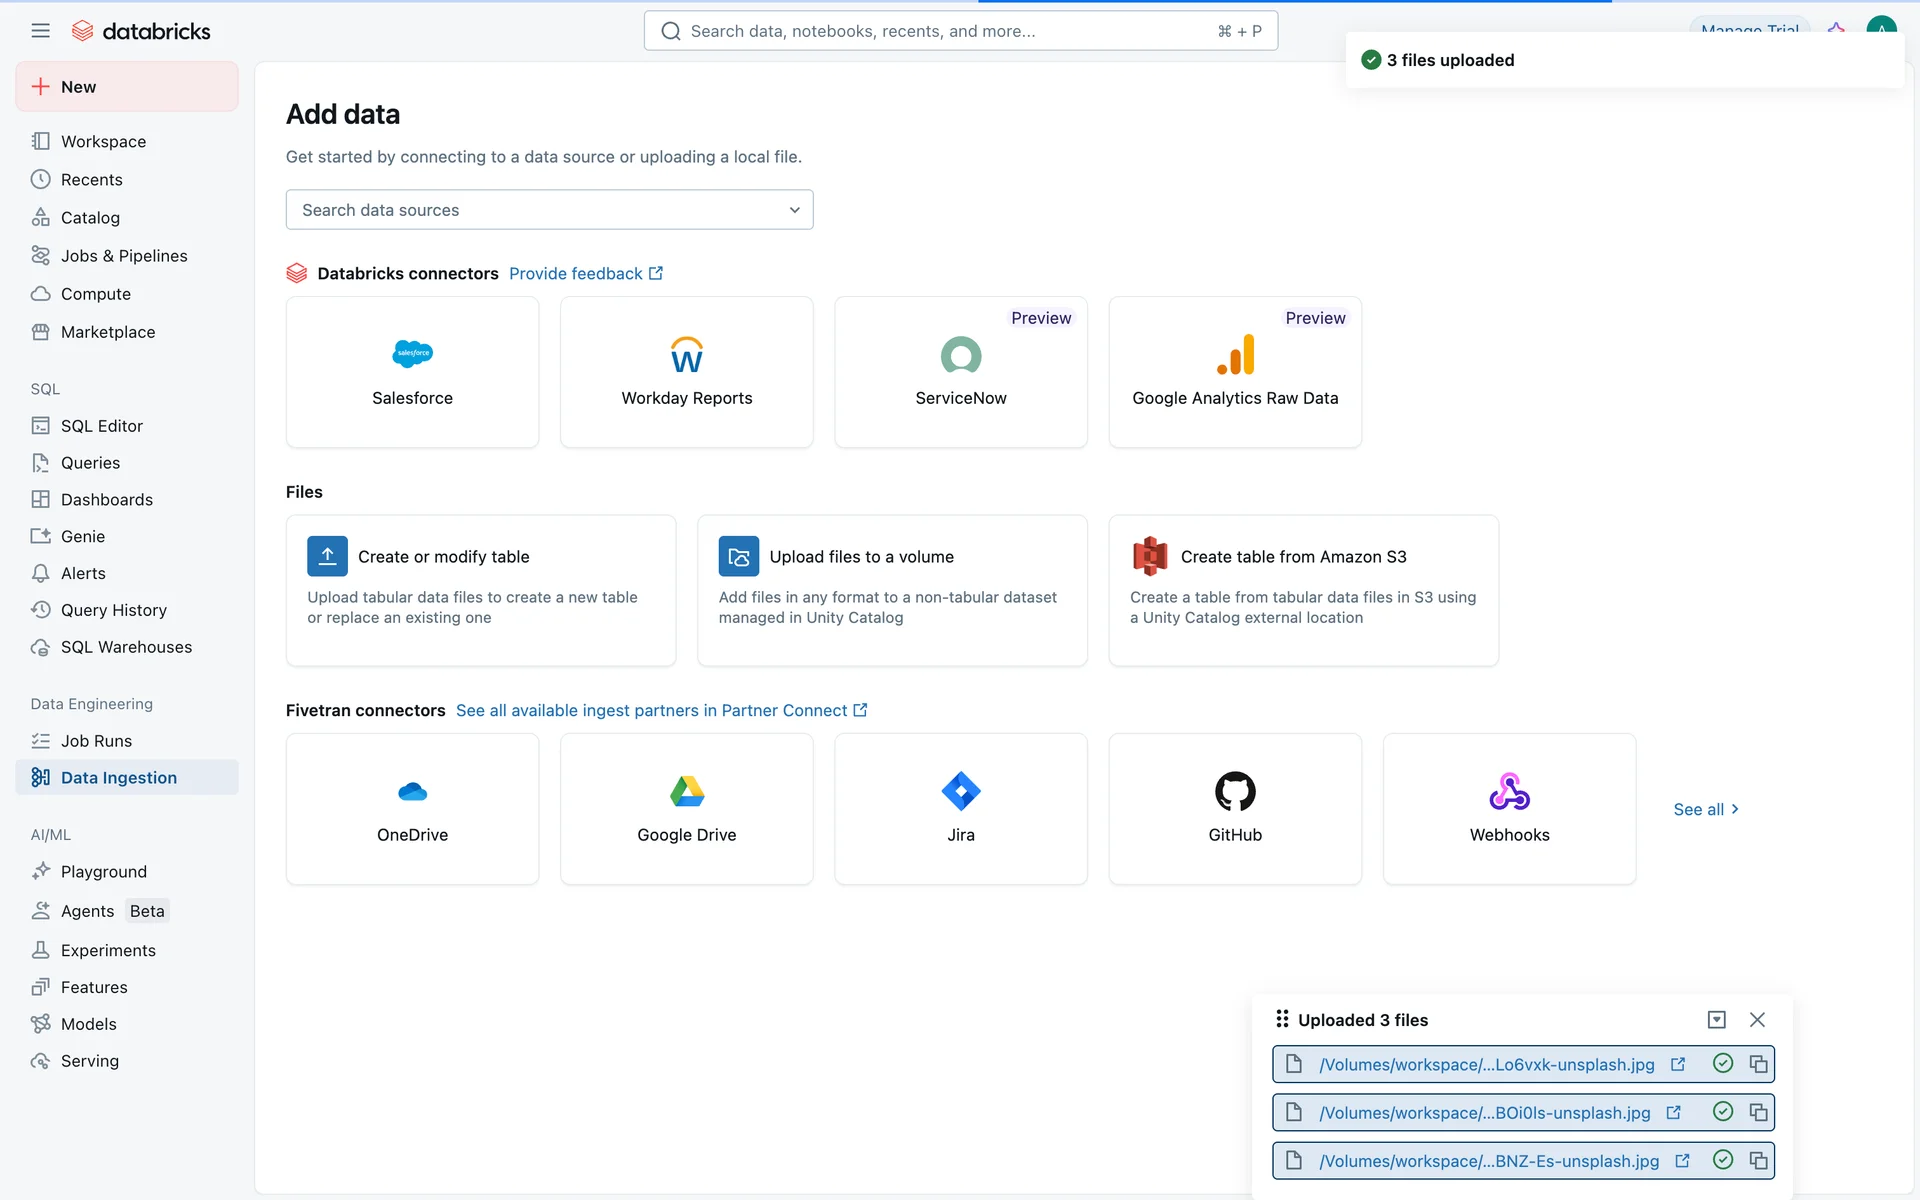
Task: Open Catalog in the sidebar
Action: [x=90, y=218]
